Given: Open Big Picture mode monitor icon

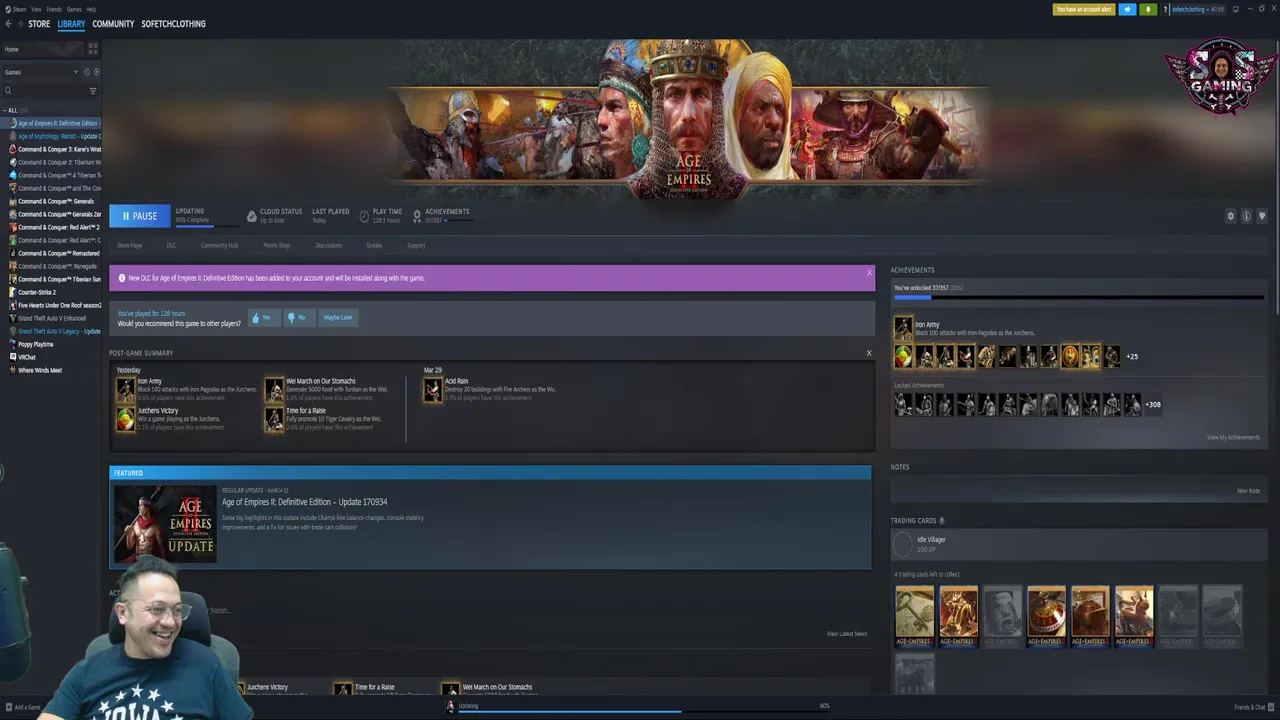Looking at the screenshot, I should pyautogui.click(x=1235, y=9).
